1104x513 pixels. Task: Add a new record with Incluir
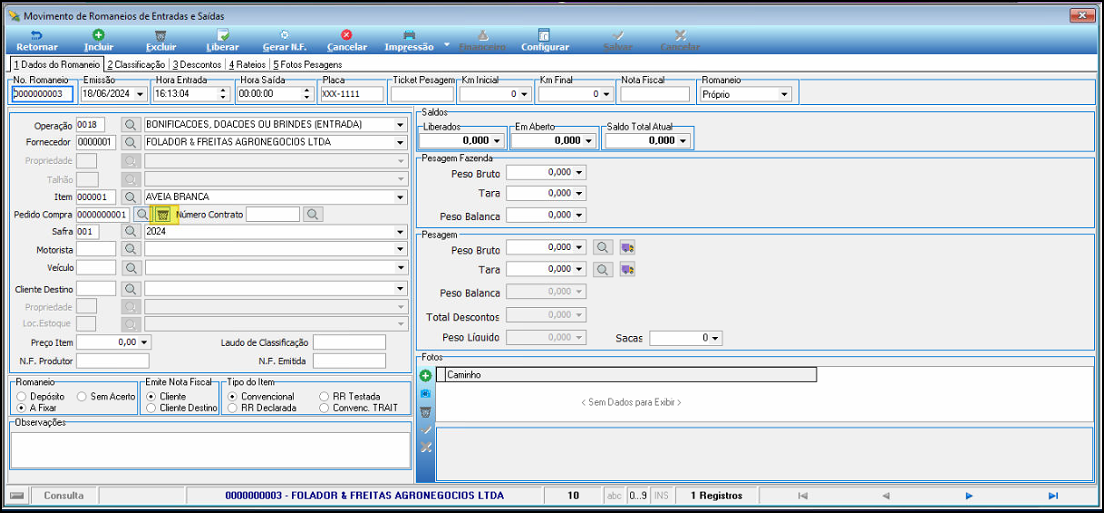pos(99,41)
